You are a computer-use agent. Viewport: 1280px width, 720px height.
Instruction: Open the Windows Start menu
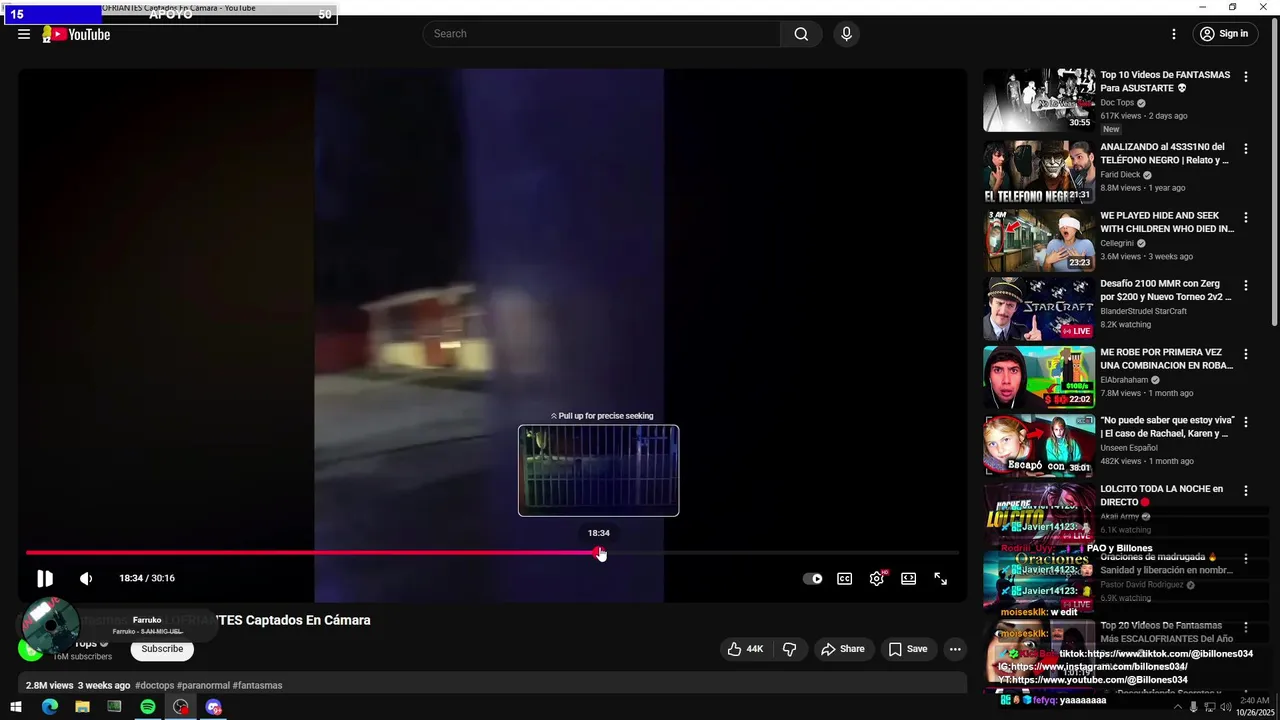16,707
